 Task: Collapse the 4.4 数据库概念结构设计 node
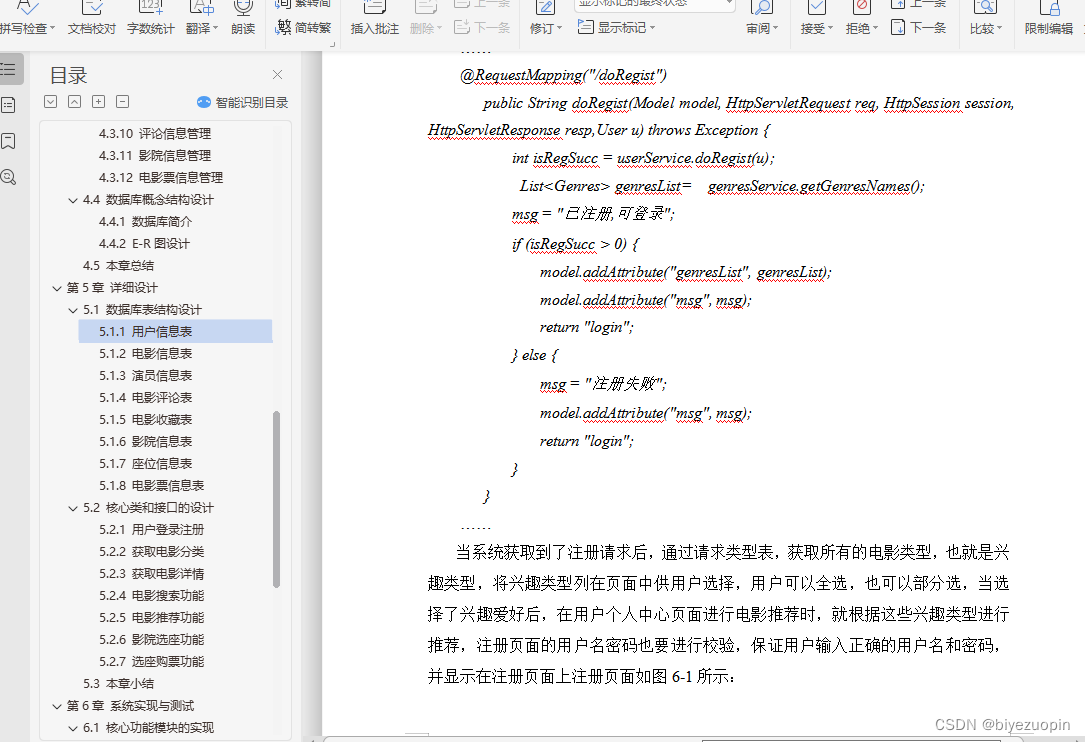click(73, 200)
